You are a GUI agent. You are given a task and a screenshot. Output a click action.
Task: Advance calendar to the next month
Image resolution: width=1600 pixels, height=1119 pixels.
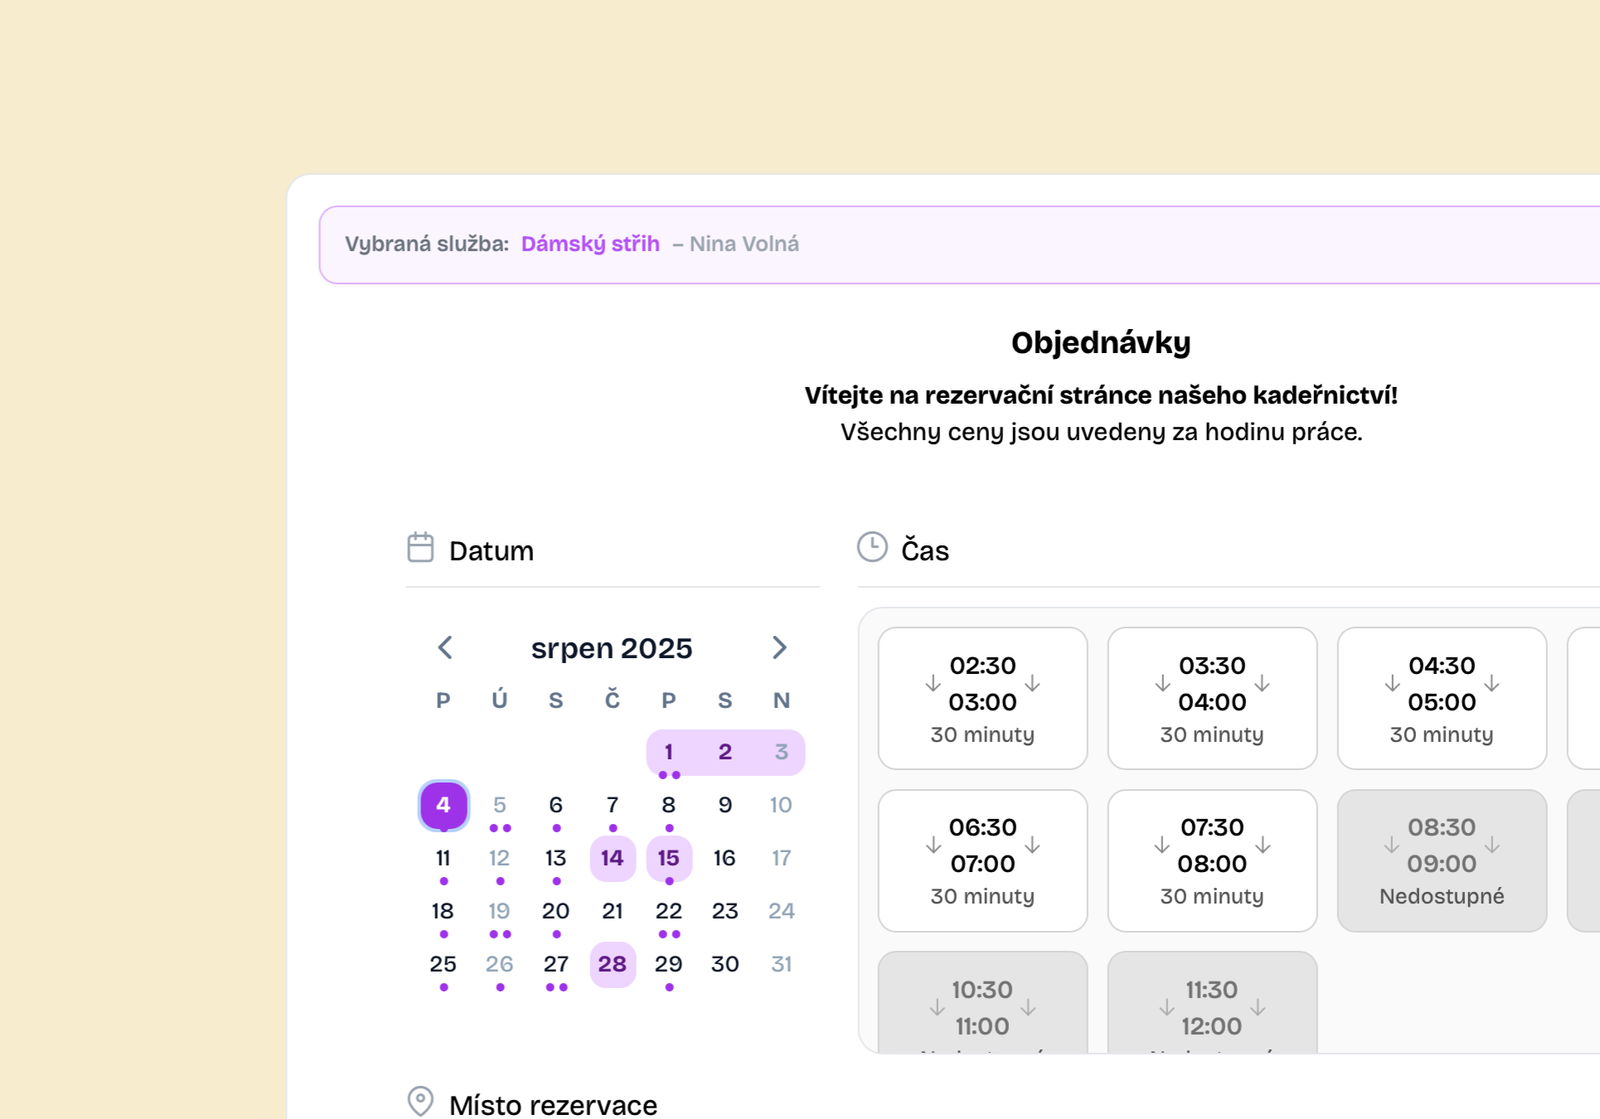click(779, 648)
